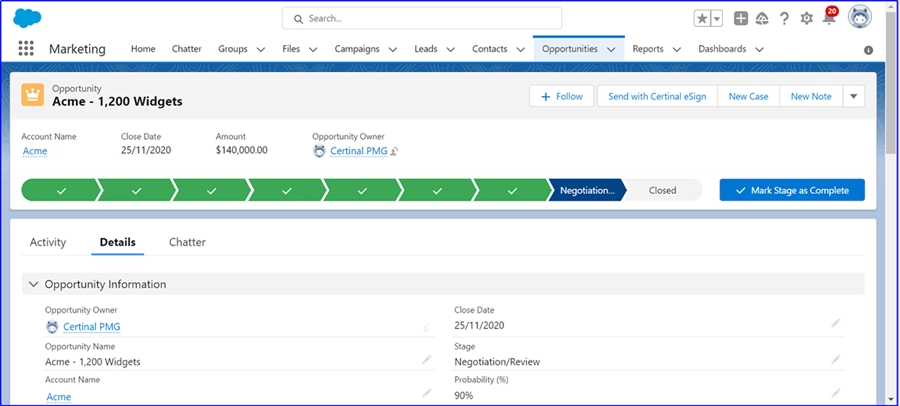The height and width of the screenshot is (406, 900).
Task: Edit the Opportunity Name pencil icon
Action: coord(426,360)
